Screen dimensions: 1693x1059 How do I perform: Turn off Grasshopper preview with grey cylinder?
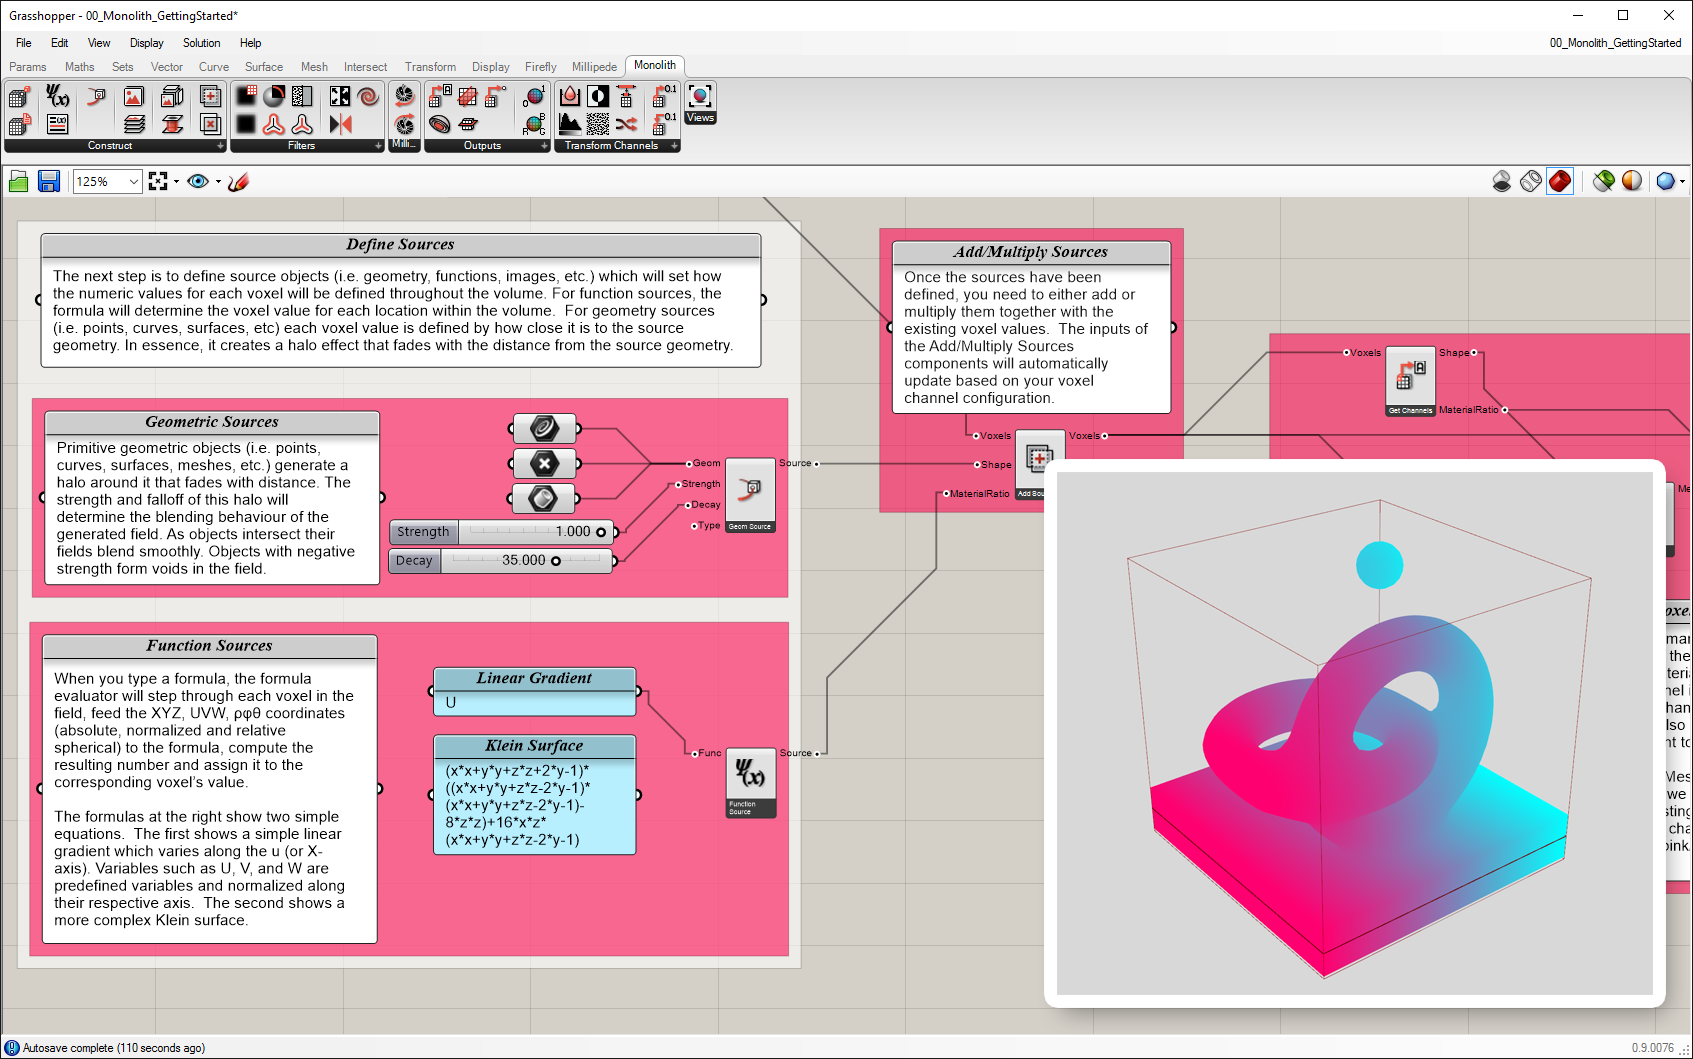[x=1501, y=181]
